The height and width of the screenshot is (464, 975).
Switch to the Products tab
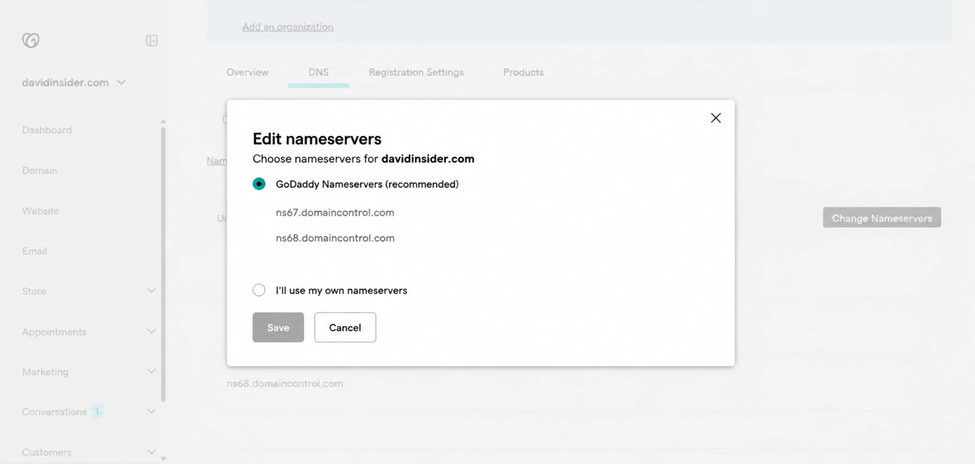(523, 72)
